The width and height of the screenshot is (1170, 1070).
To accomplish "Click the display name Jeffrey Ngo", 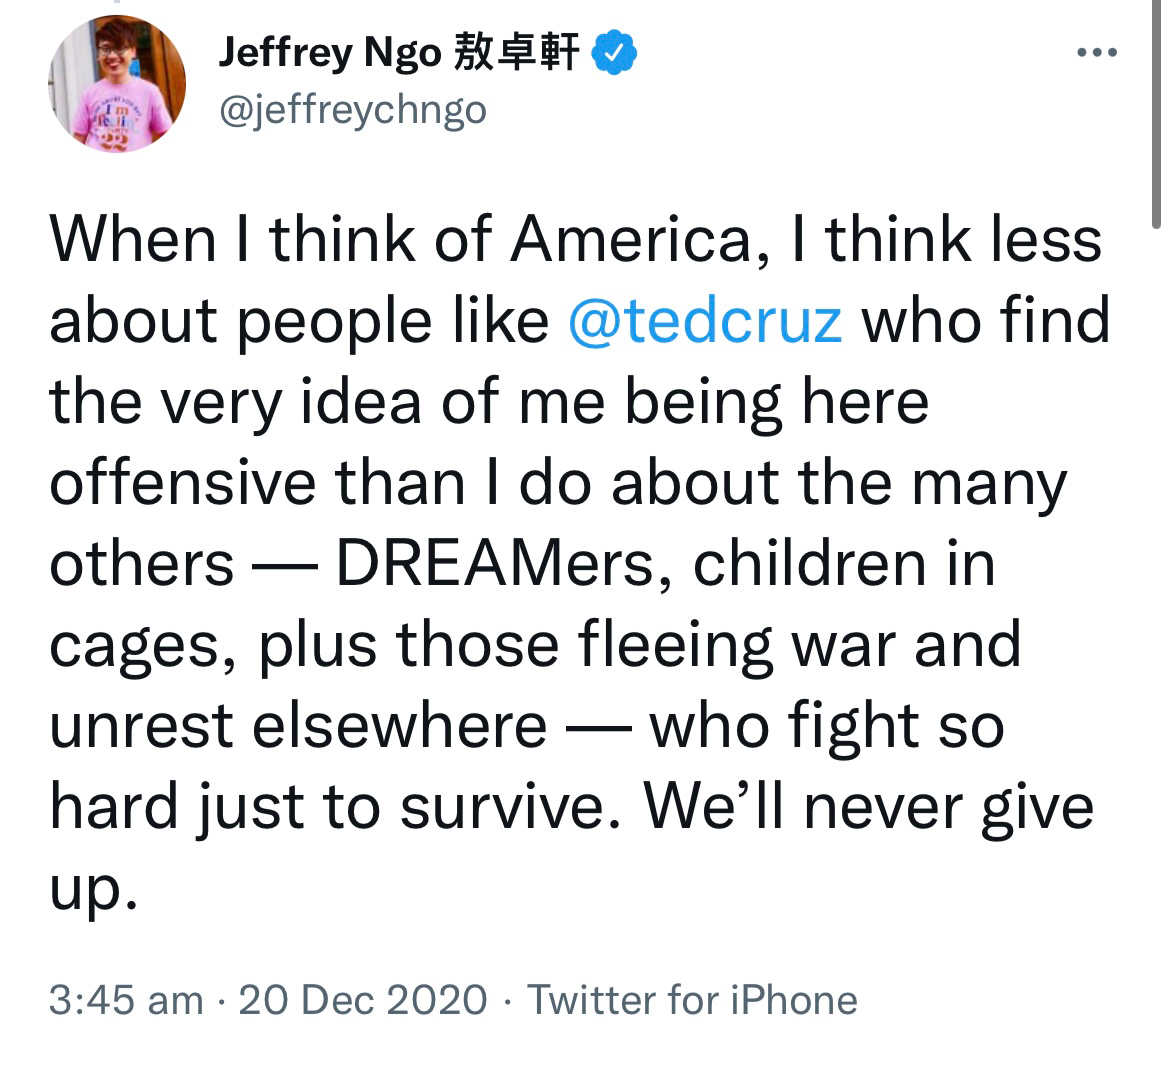I will 330,53.
